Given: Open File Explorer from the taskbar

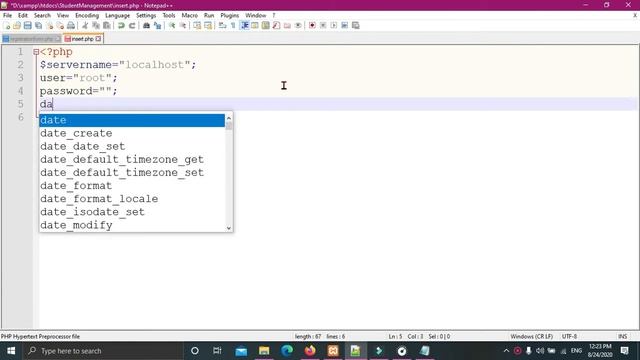Looking at the screenshot, I should click(264, 351).
